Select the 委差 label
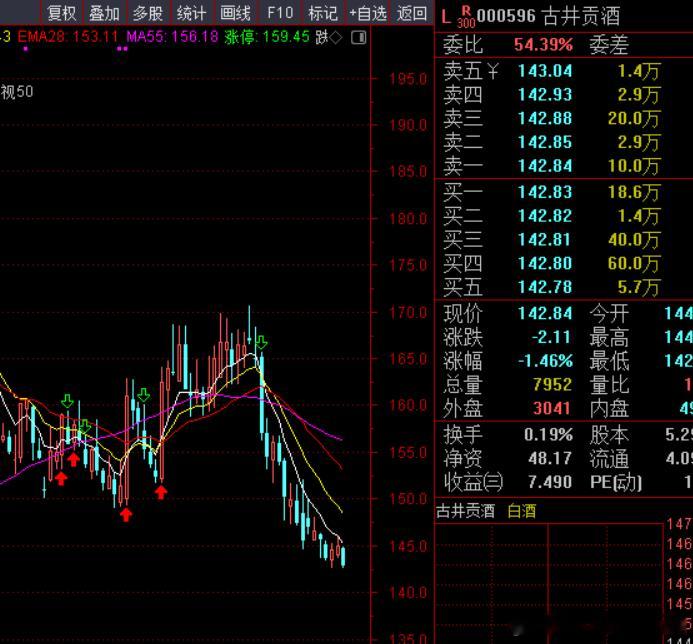This screenshot has height=644, width=693. click(609, 45)
